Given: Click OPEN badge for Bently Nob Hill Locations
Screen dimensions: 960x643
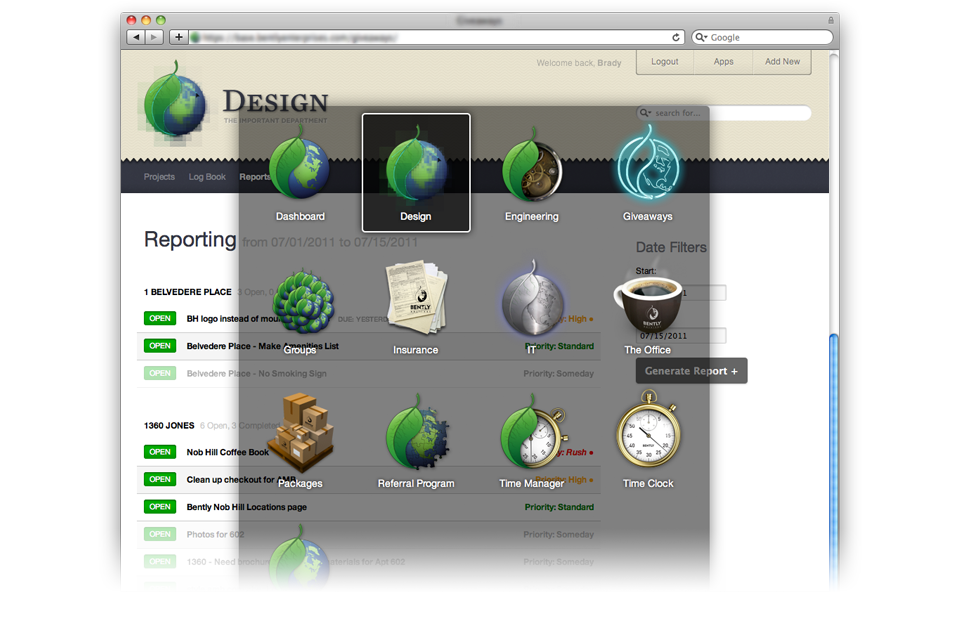Looking at the screenshot, I should coord(160,506).
